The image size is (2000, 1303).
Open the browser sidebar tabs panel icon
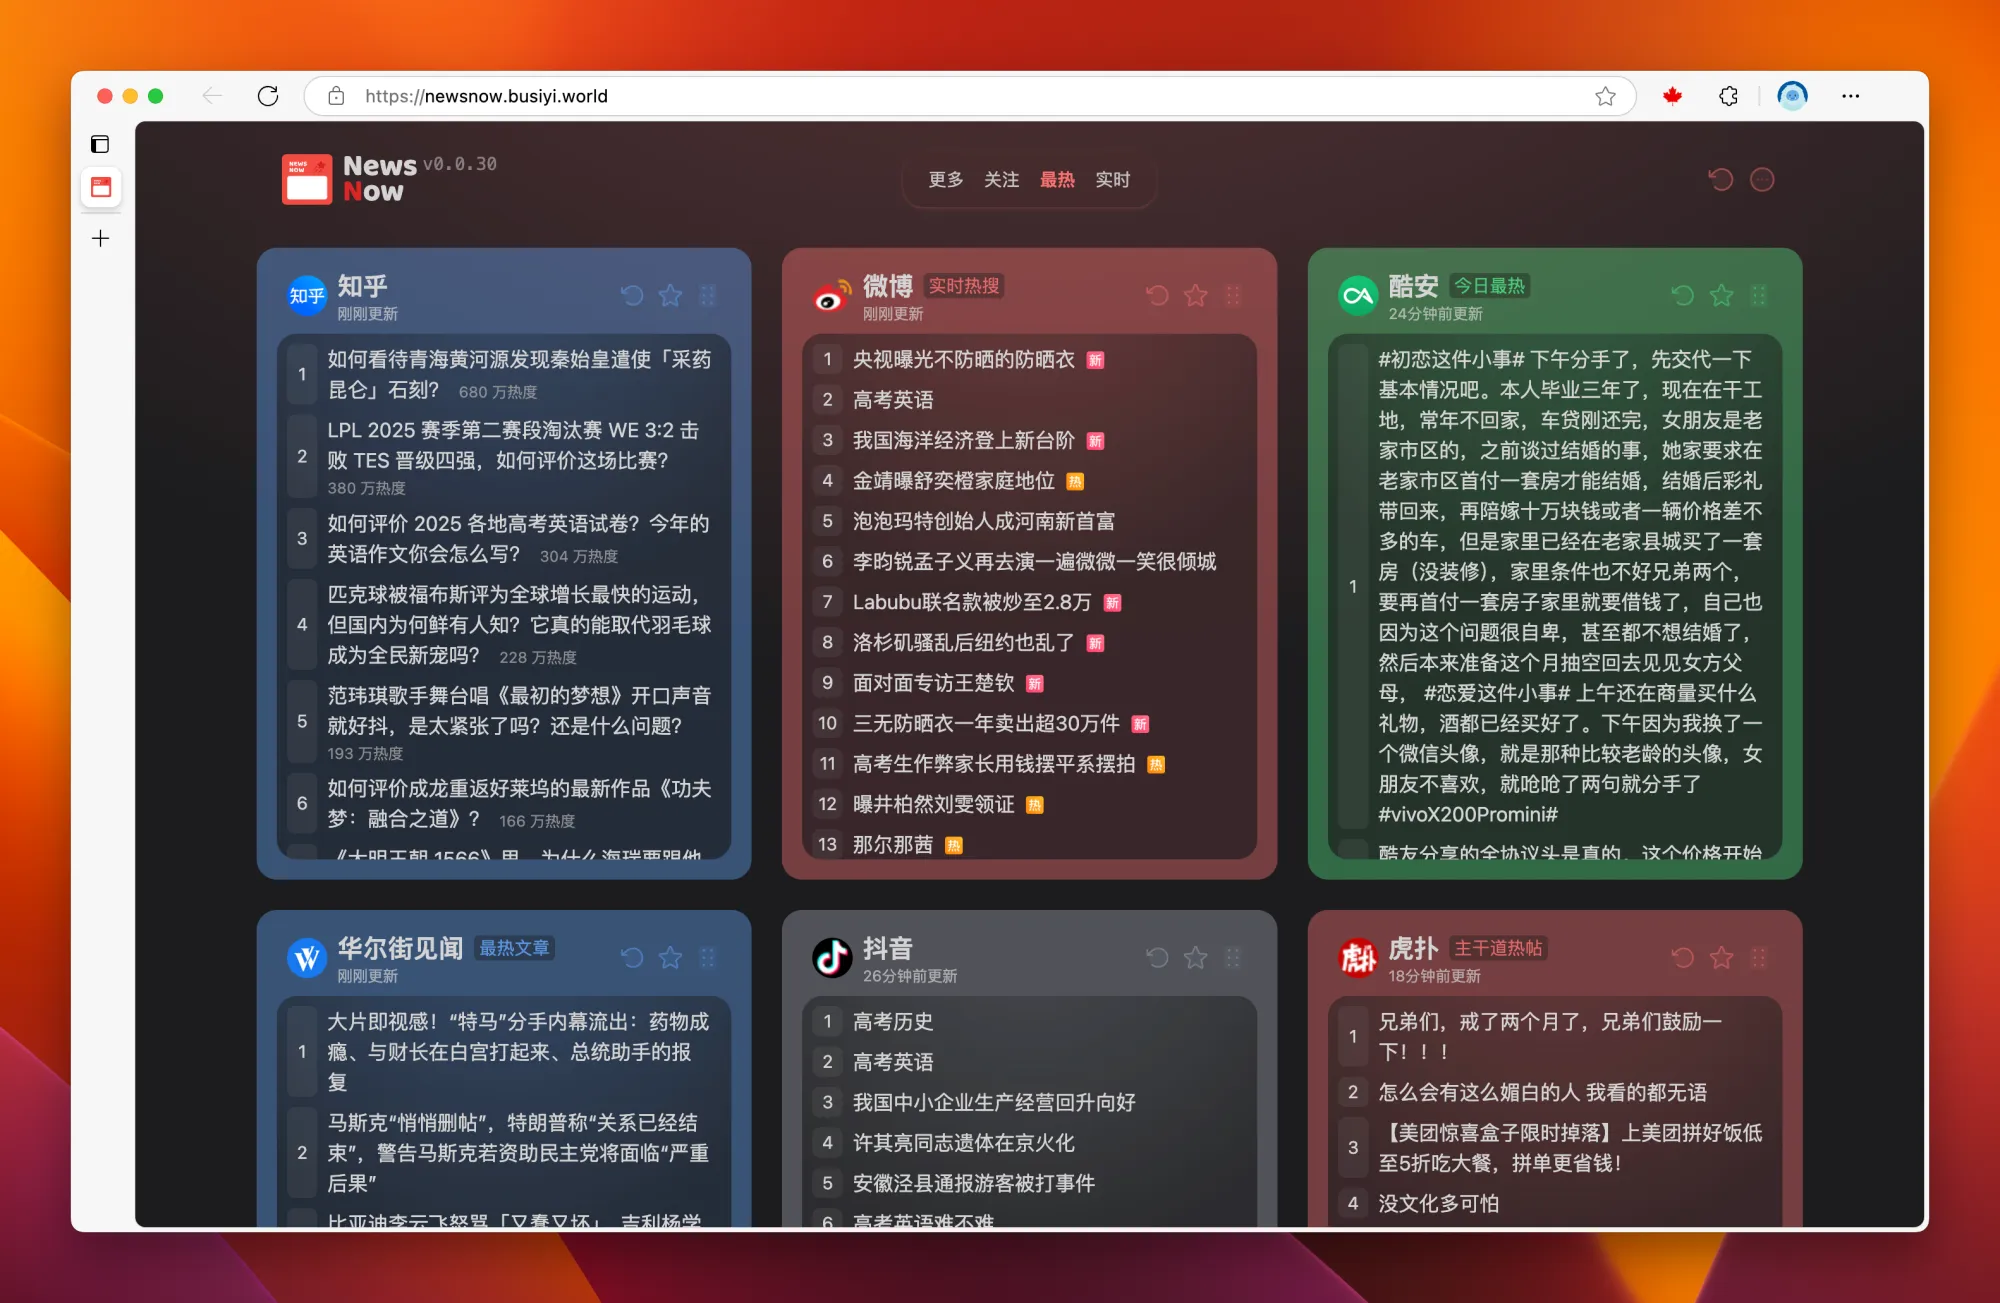click(100, 144)
